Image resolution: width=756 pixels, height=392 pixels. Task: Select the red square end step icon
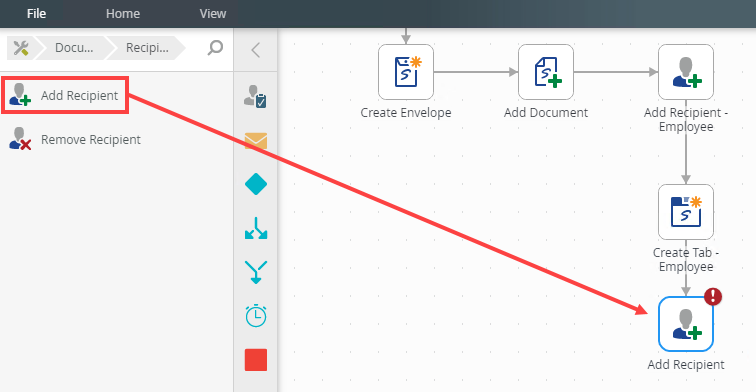point(256,360)
